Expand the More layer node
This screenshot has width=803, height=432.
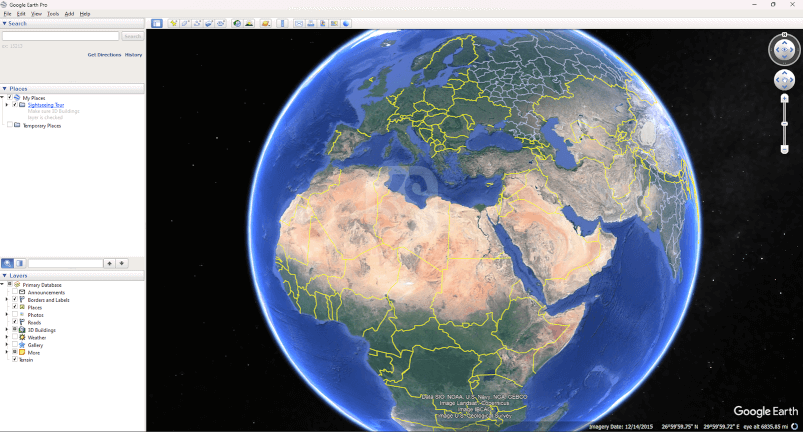pos(7,352)
